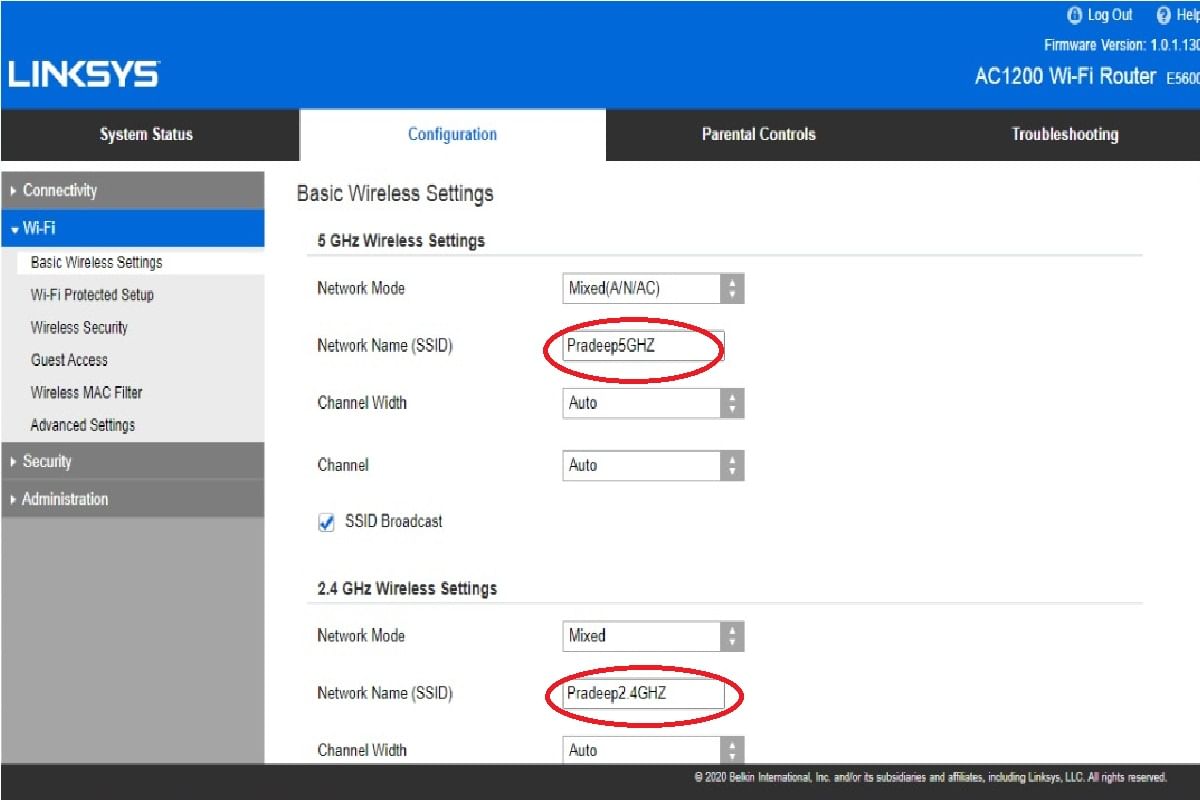Go to Wireless Security settings
The width and height of the screenshot is (1200, 800).
click(x=79, y=328)
